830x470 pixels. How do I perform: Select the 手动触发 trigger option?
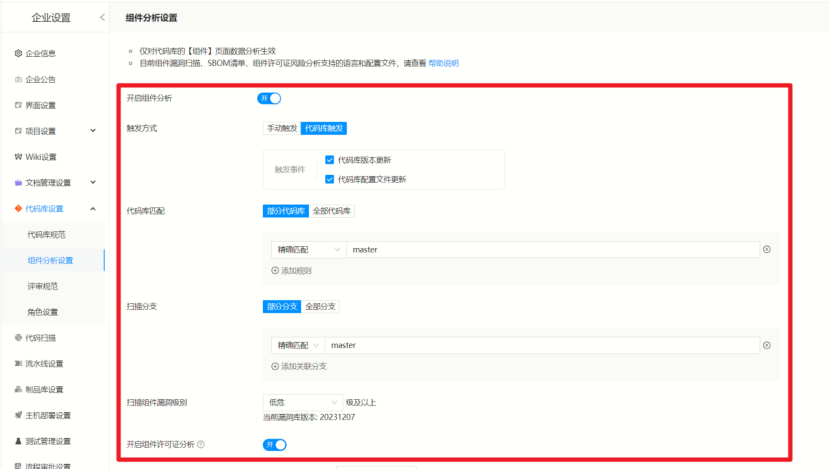pyautogui.click(x=281, y=129)
